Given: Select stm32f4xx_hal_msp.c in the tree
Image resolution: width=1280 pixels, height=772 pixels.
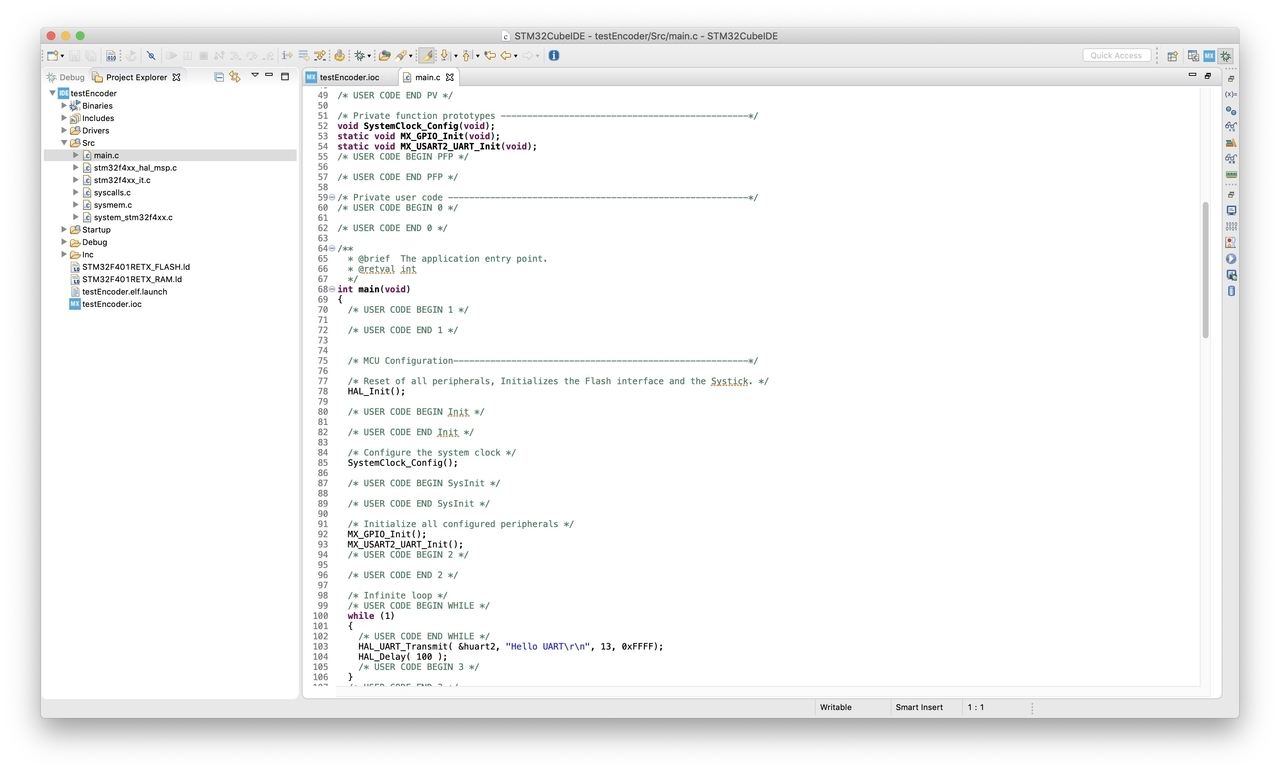Looking at the screenshot, I should click(135, 168).
